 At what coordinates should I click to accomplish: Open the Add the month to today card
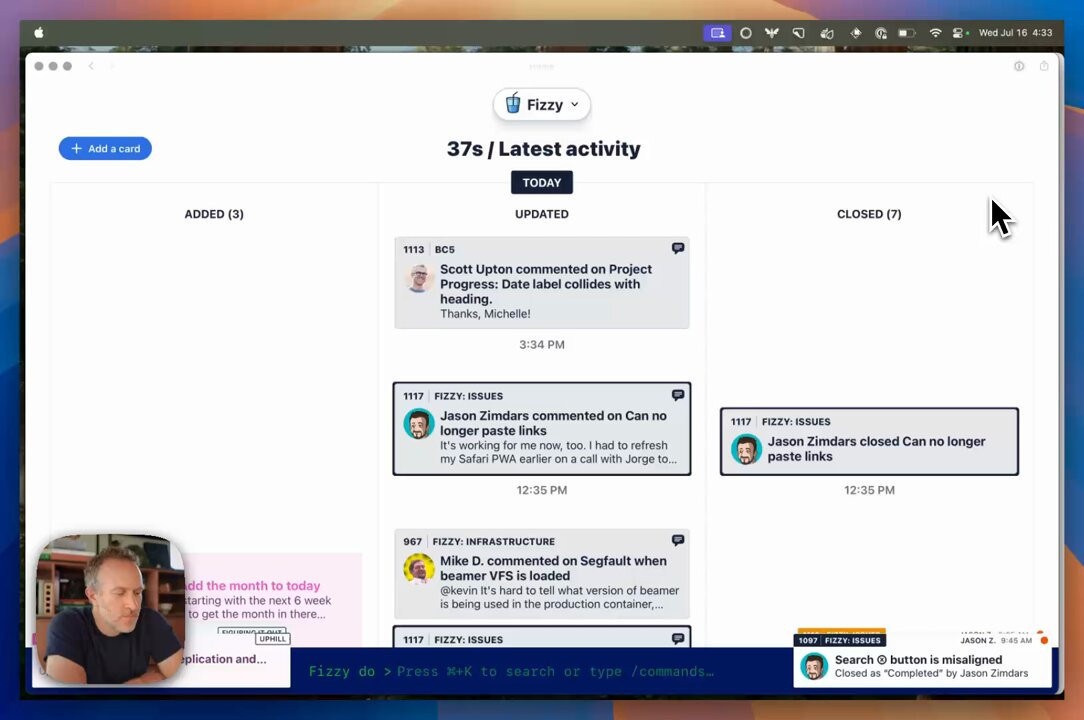[272, 600]
